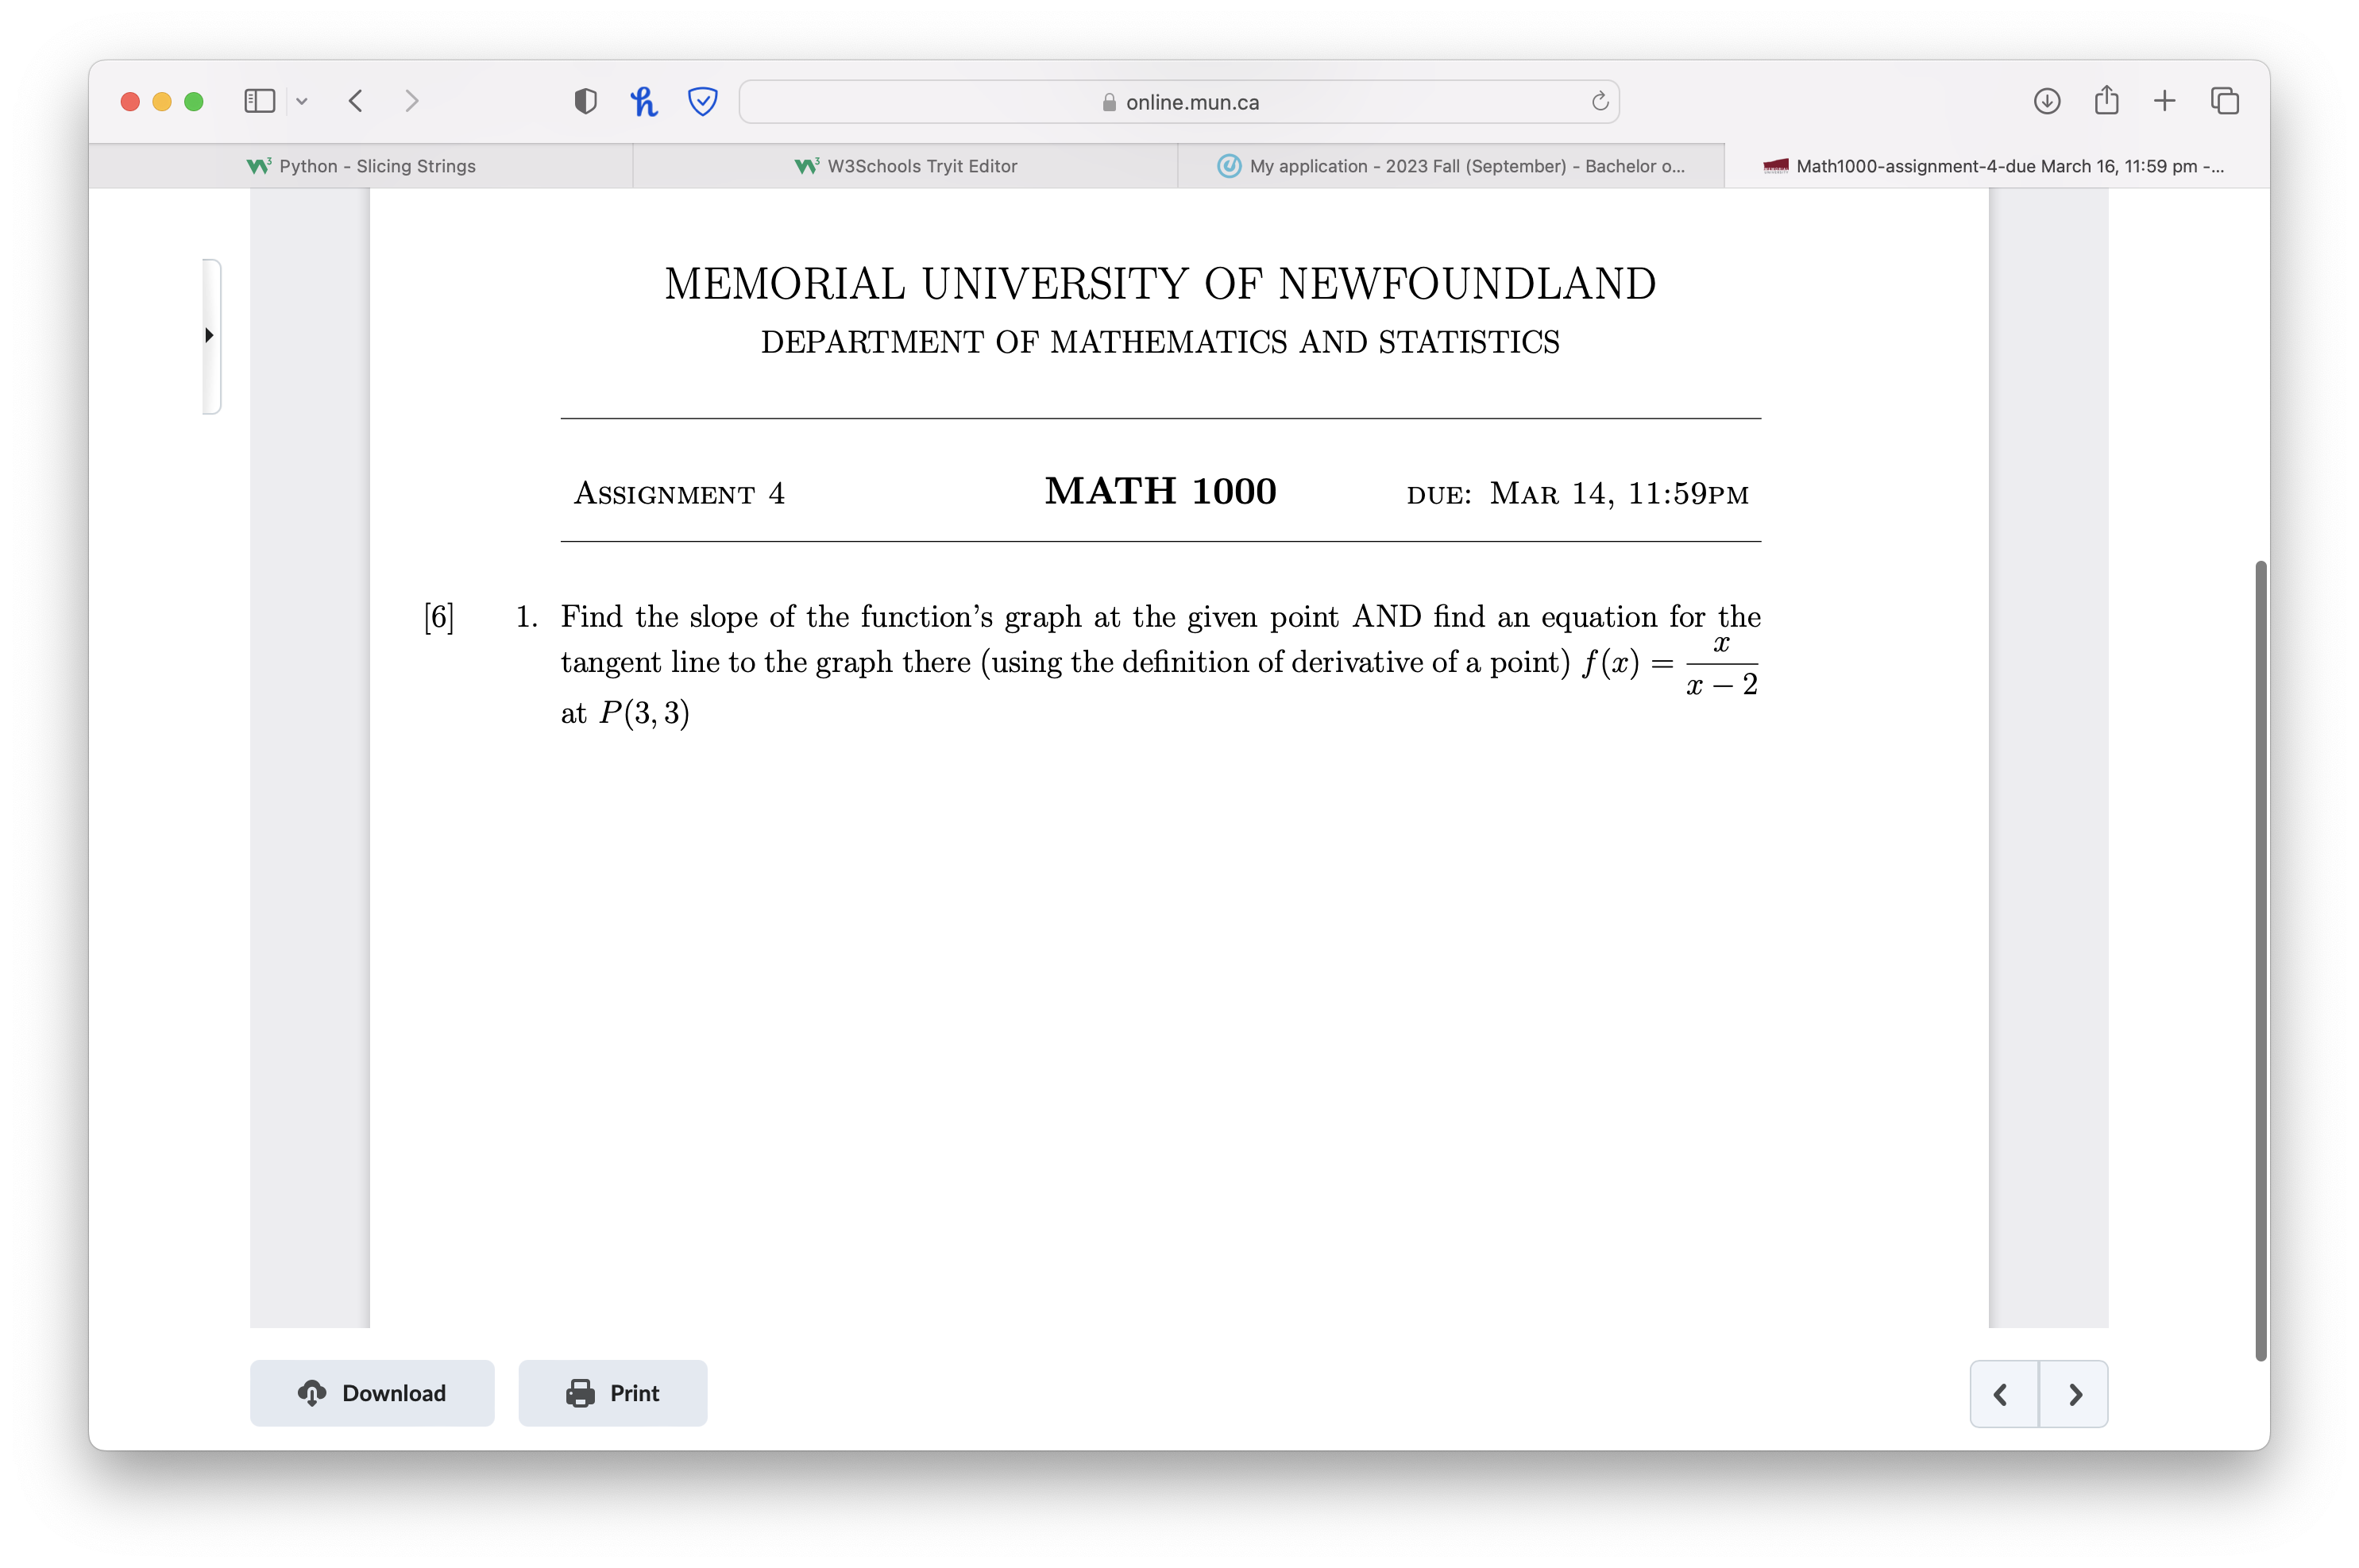Open the chevron dropdown beside the sidebar icon
Screen dimensions: 2359x1568
(303, 101)
